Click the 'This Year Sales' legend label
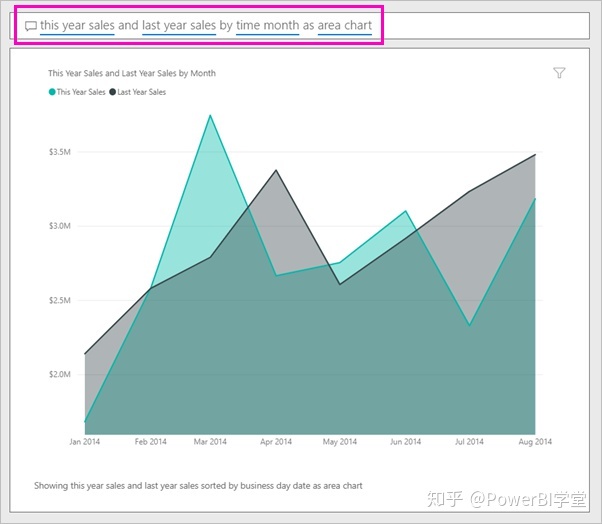The width and height of the screenshot is (602, 524). tap(81, 92)
